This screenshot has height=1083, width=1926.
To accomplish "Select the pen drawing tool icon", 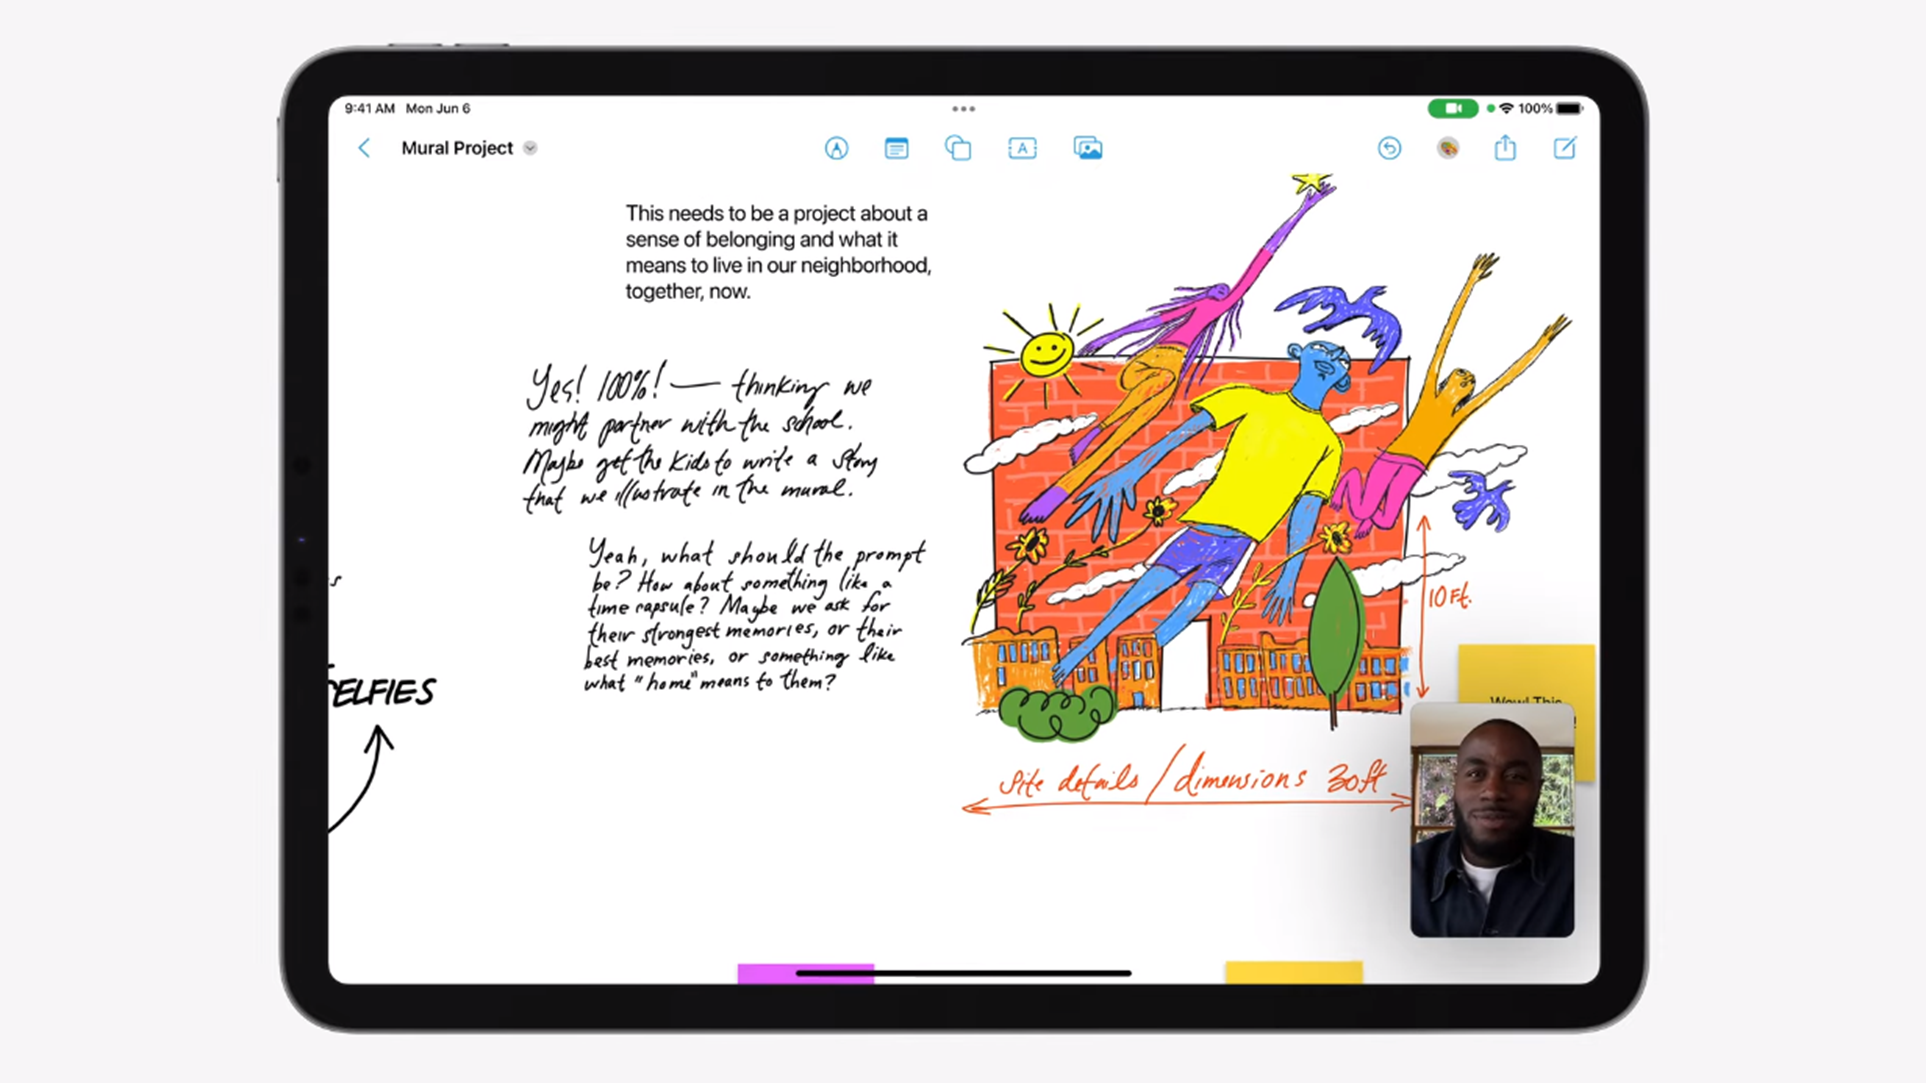I will [836, 148].
